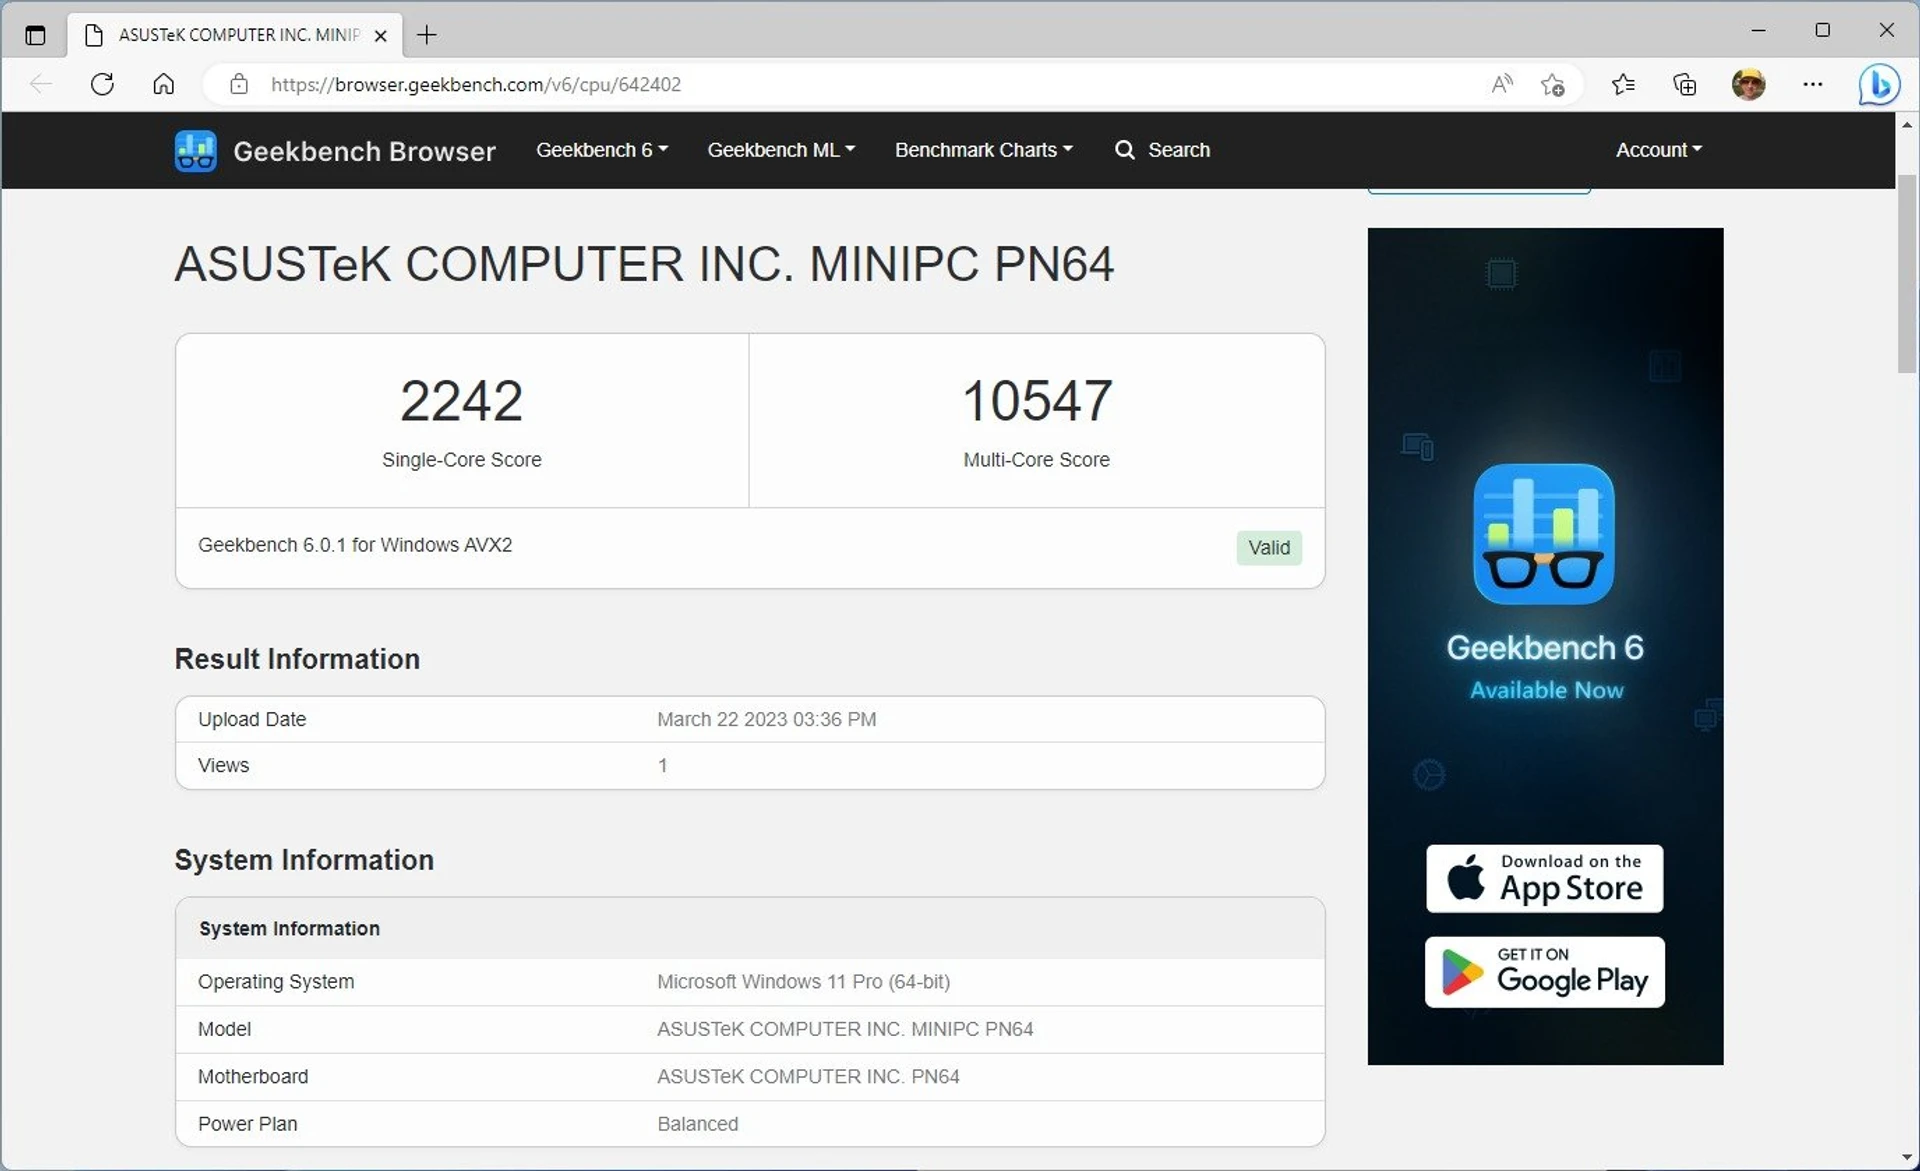This screenshot has height=1171, width=1920.
Task: Click the page heading ASUSTeK COMPUTER INC. MINIPC PN64
Action: (x=644, y=264)
